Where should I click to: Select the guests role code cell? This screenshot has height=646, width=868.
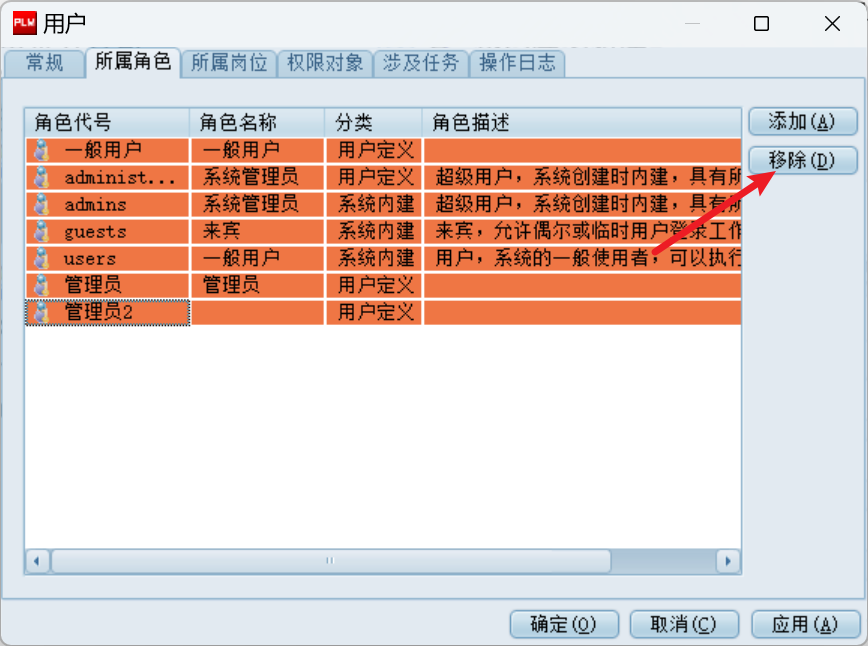(x=107, y=231)
